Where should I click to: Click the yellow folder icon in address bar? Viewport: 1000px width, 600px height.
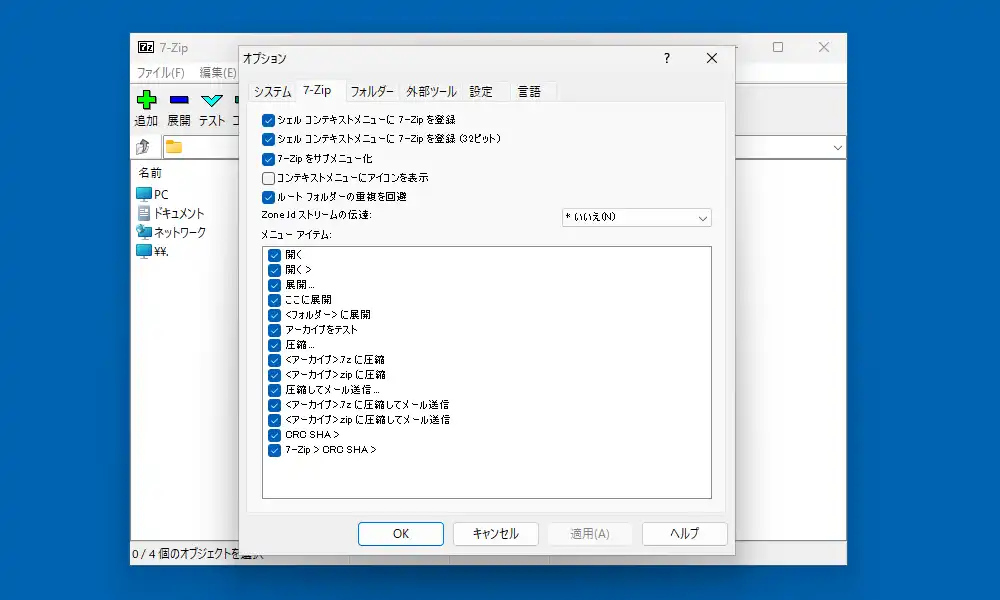[x=174, y=147]
